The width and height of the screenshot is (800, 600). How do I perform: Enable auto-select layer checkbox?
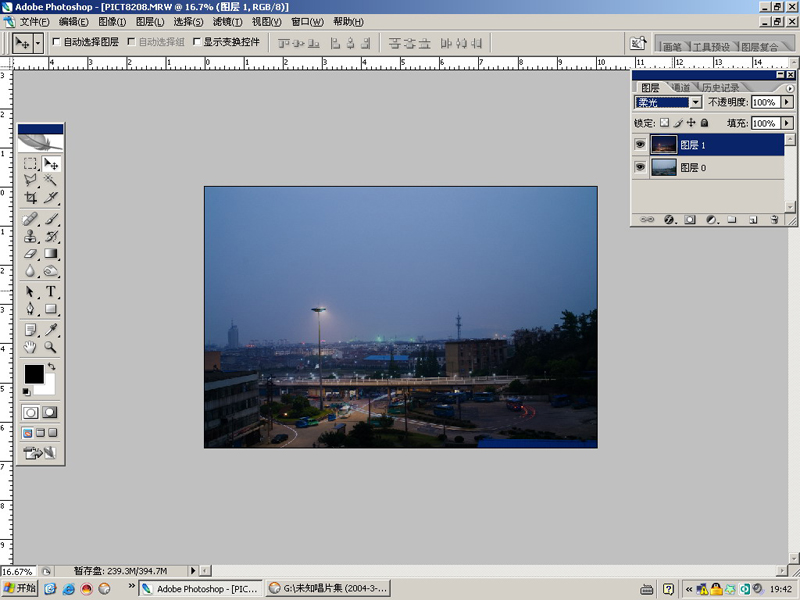pyautogui.click(x=56, y=42)
